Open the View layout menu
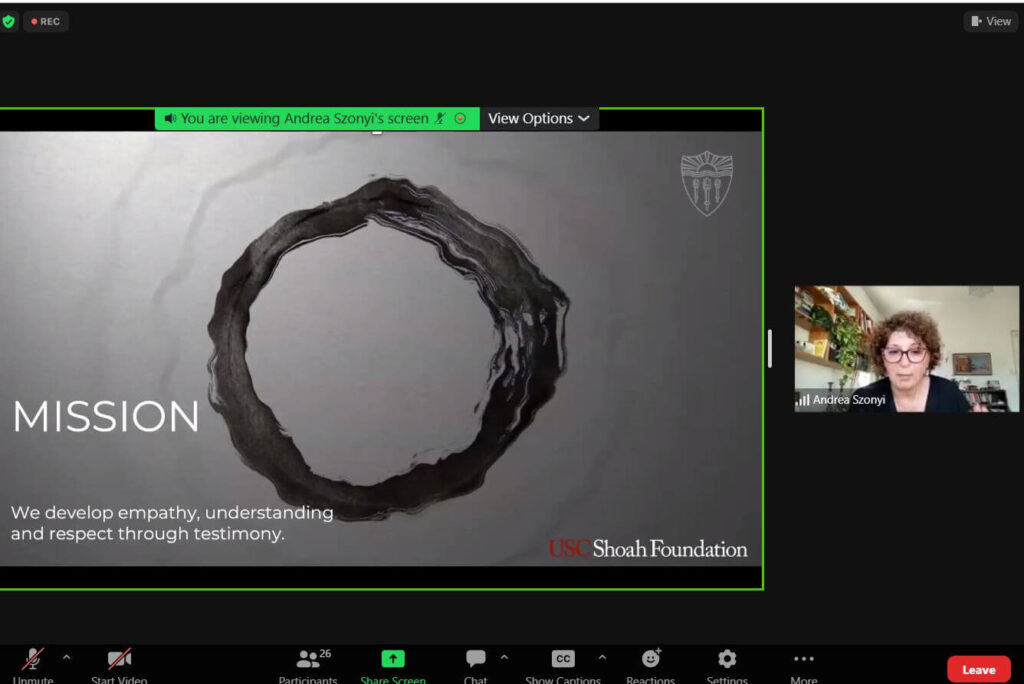This screenshot has width=1024, height=684. [990, 21]
